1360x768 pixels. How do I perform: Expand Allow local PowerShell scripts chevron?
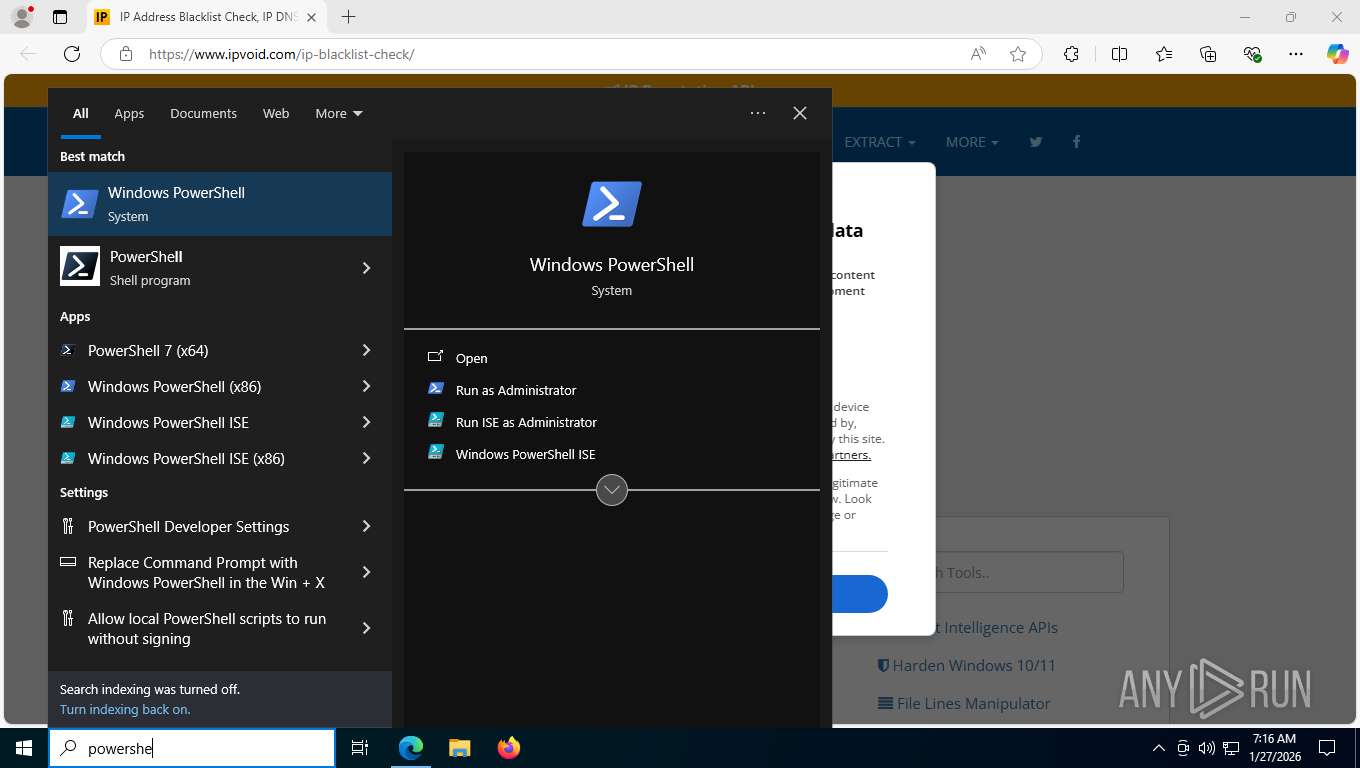coord(366,628)
